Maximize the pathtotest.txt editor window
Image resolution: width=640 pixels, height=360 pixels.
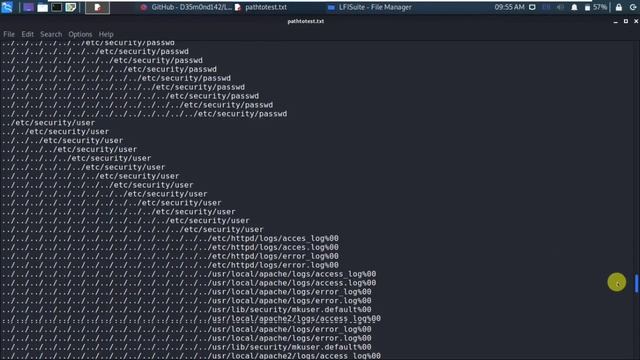click(626, 21)
